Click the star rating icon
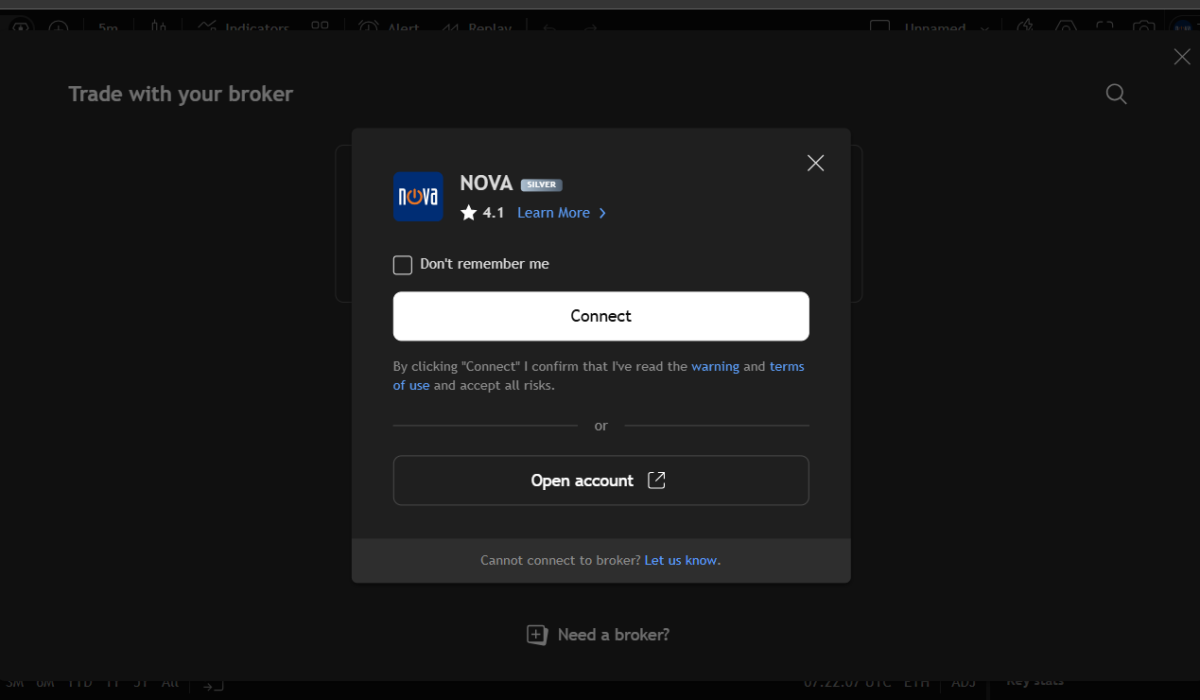Viewport: 1200px width, 700px height. click(x=469, y=212)
